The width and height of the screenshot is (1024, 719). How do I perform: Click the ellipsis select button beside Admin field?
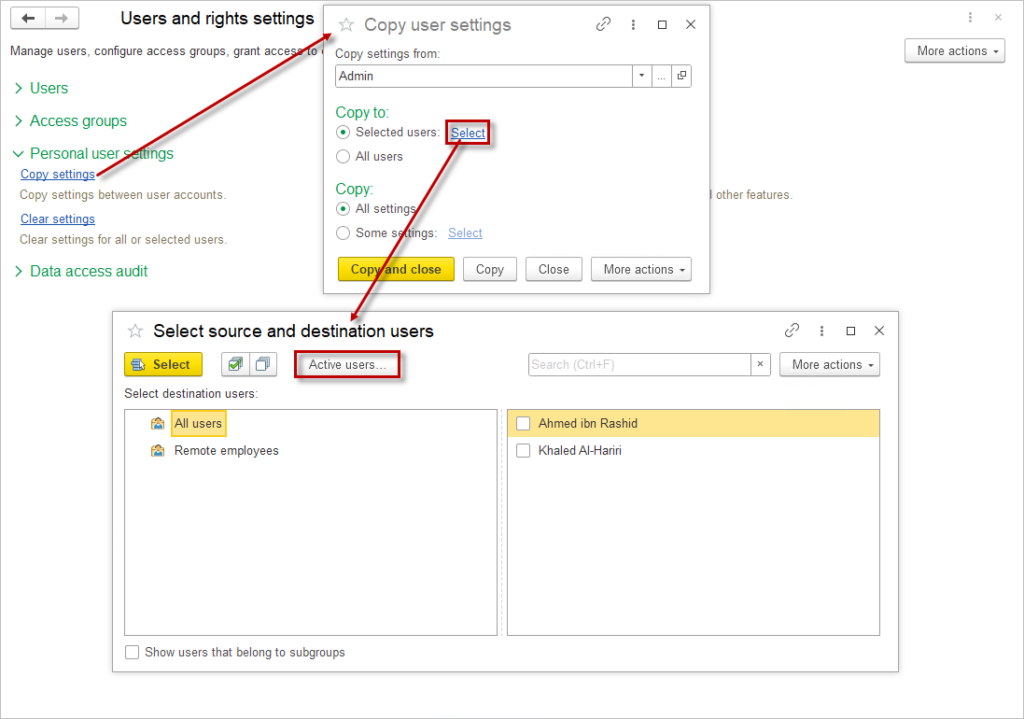(x=662, y=76)
